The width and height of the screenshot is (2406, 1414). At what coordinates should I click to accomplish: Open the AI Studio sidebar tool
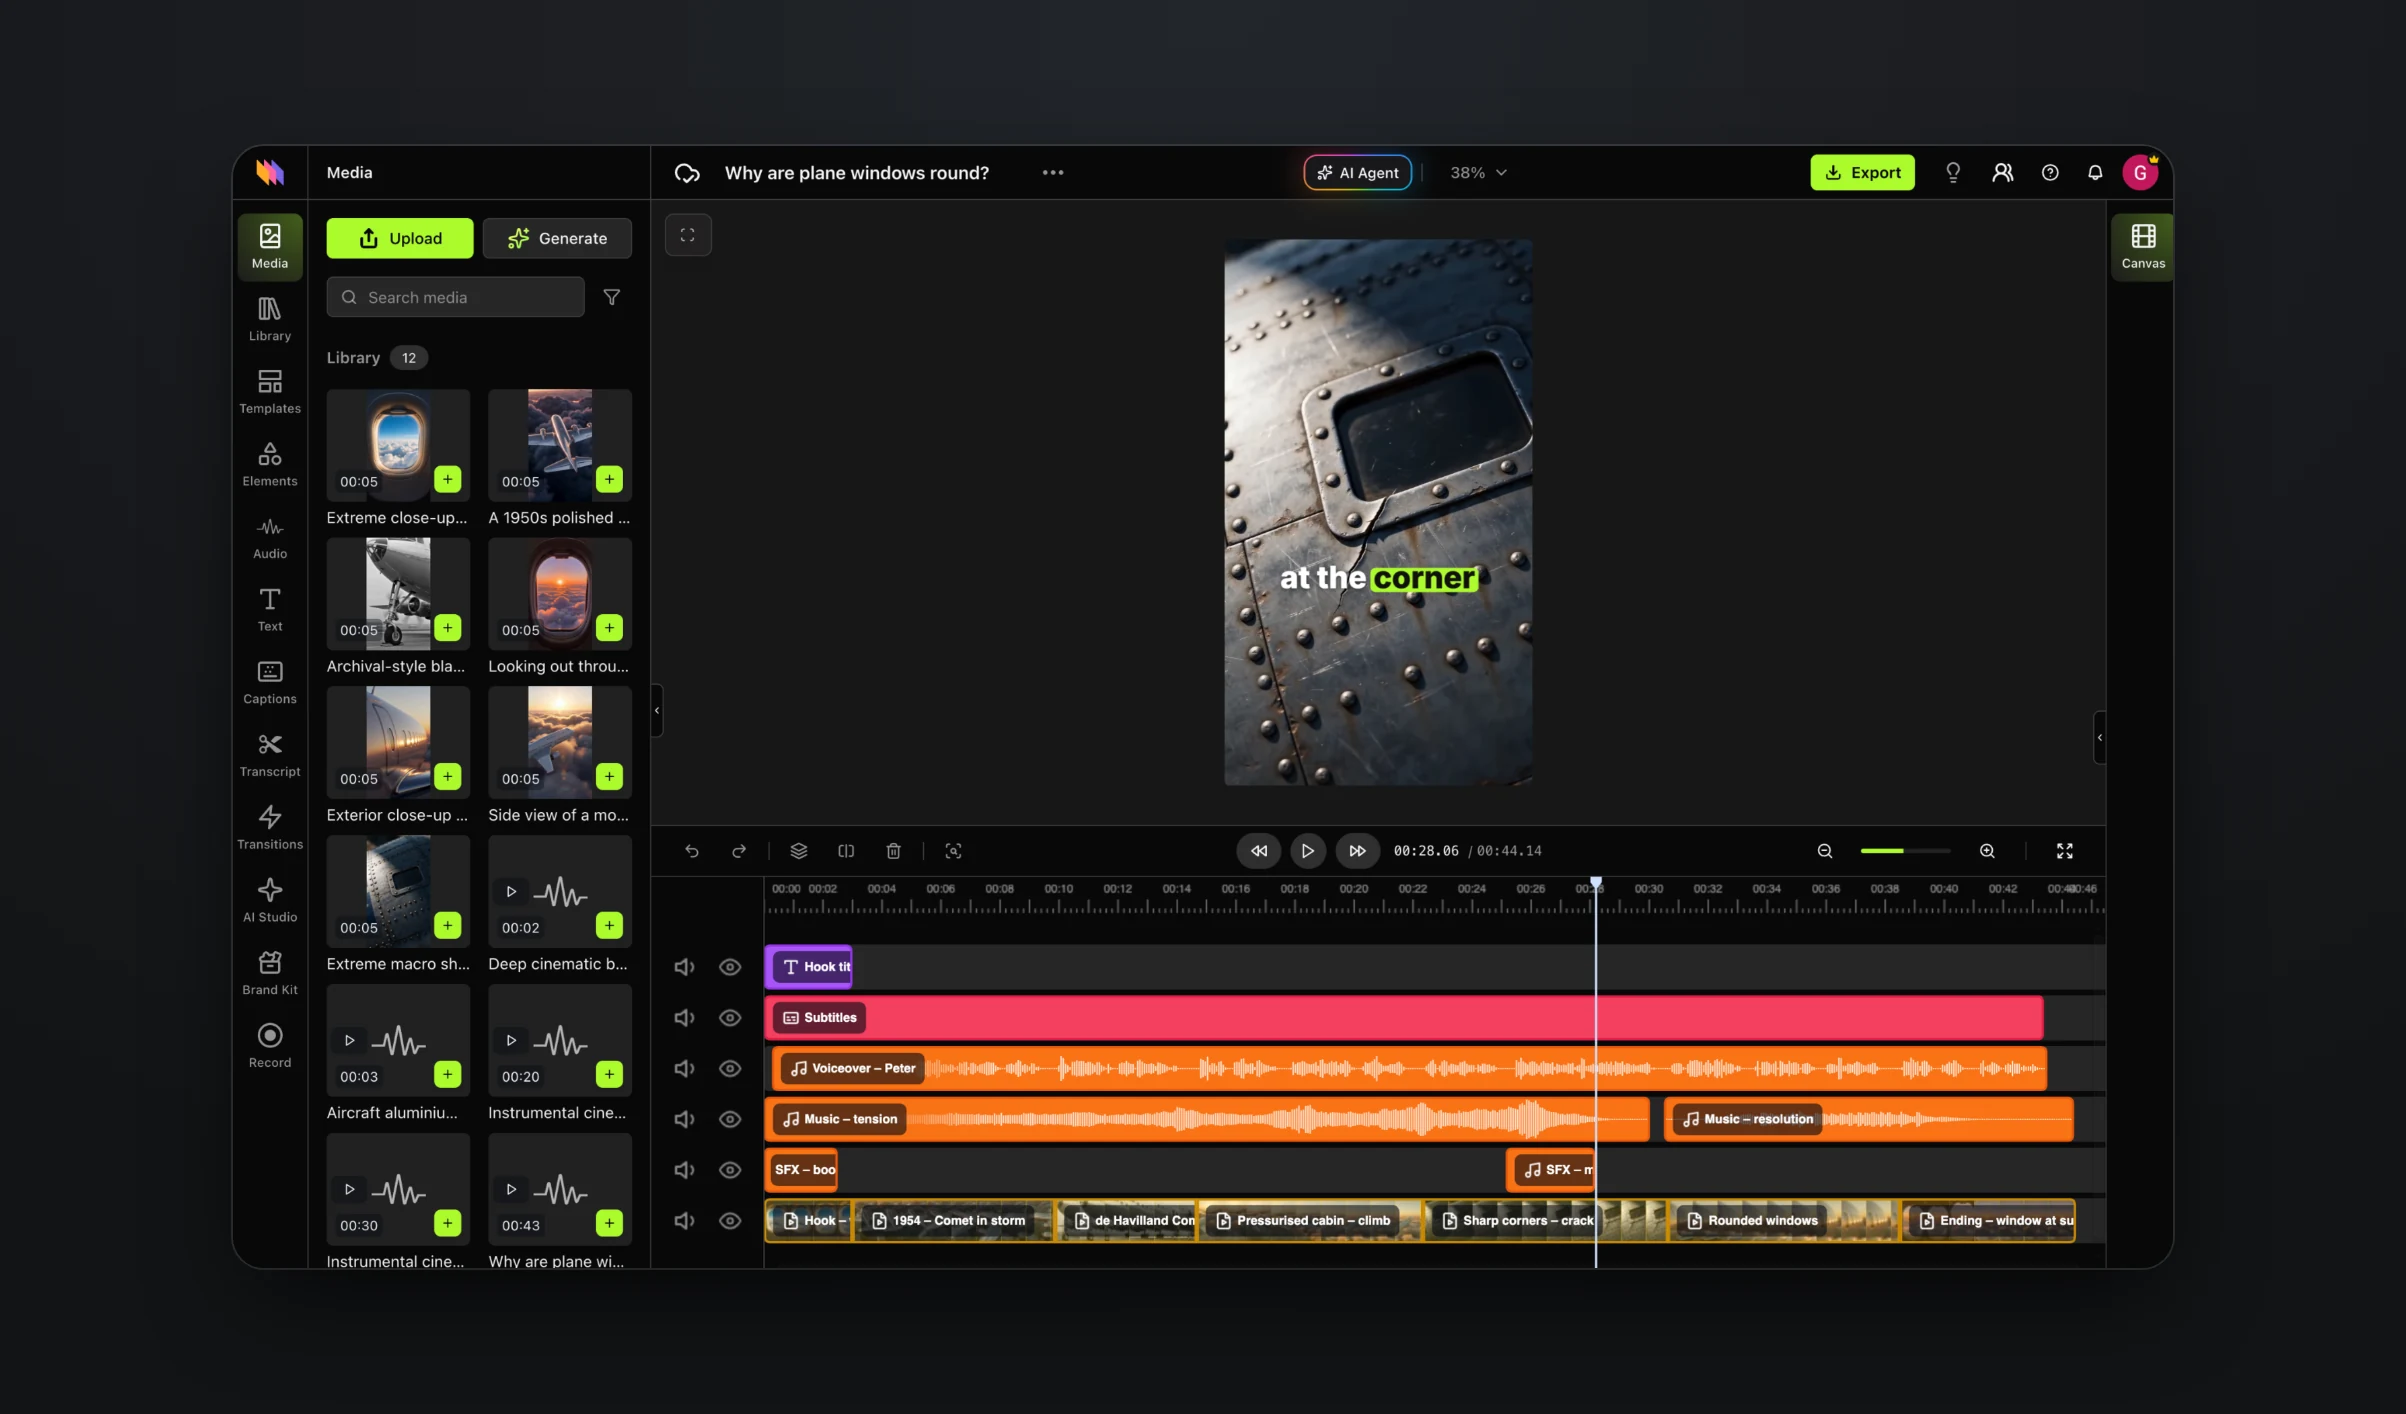click(270, 899)
